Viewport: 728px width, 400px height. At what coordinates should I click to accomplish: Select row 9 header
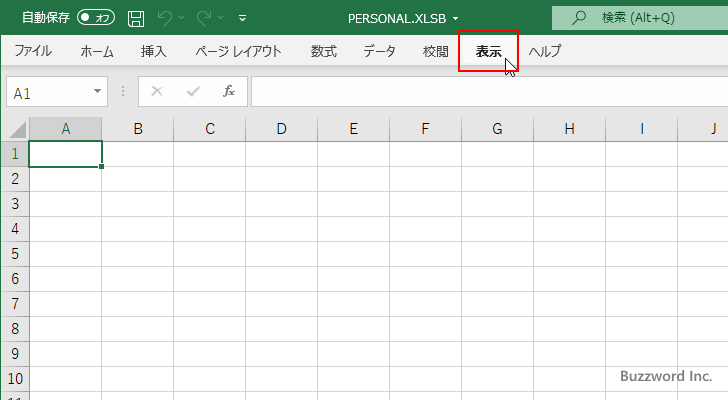coord(15,354)
